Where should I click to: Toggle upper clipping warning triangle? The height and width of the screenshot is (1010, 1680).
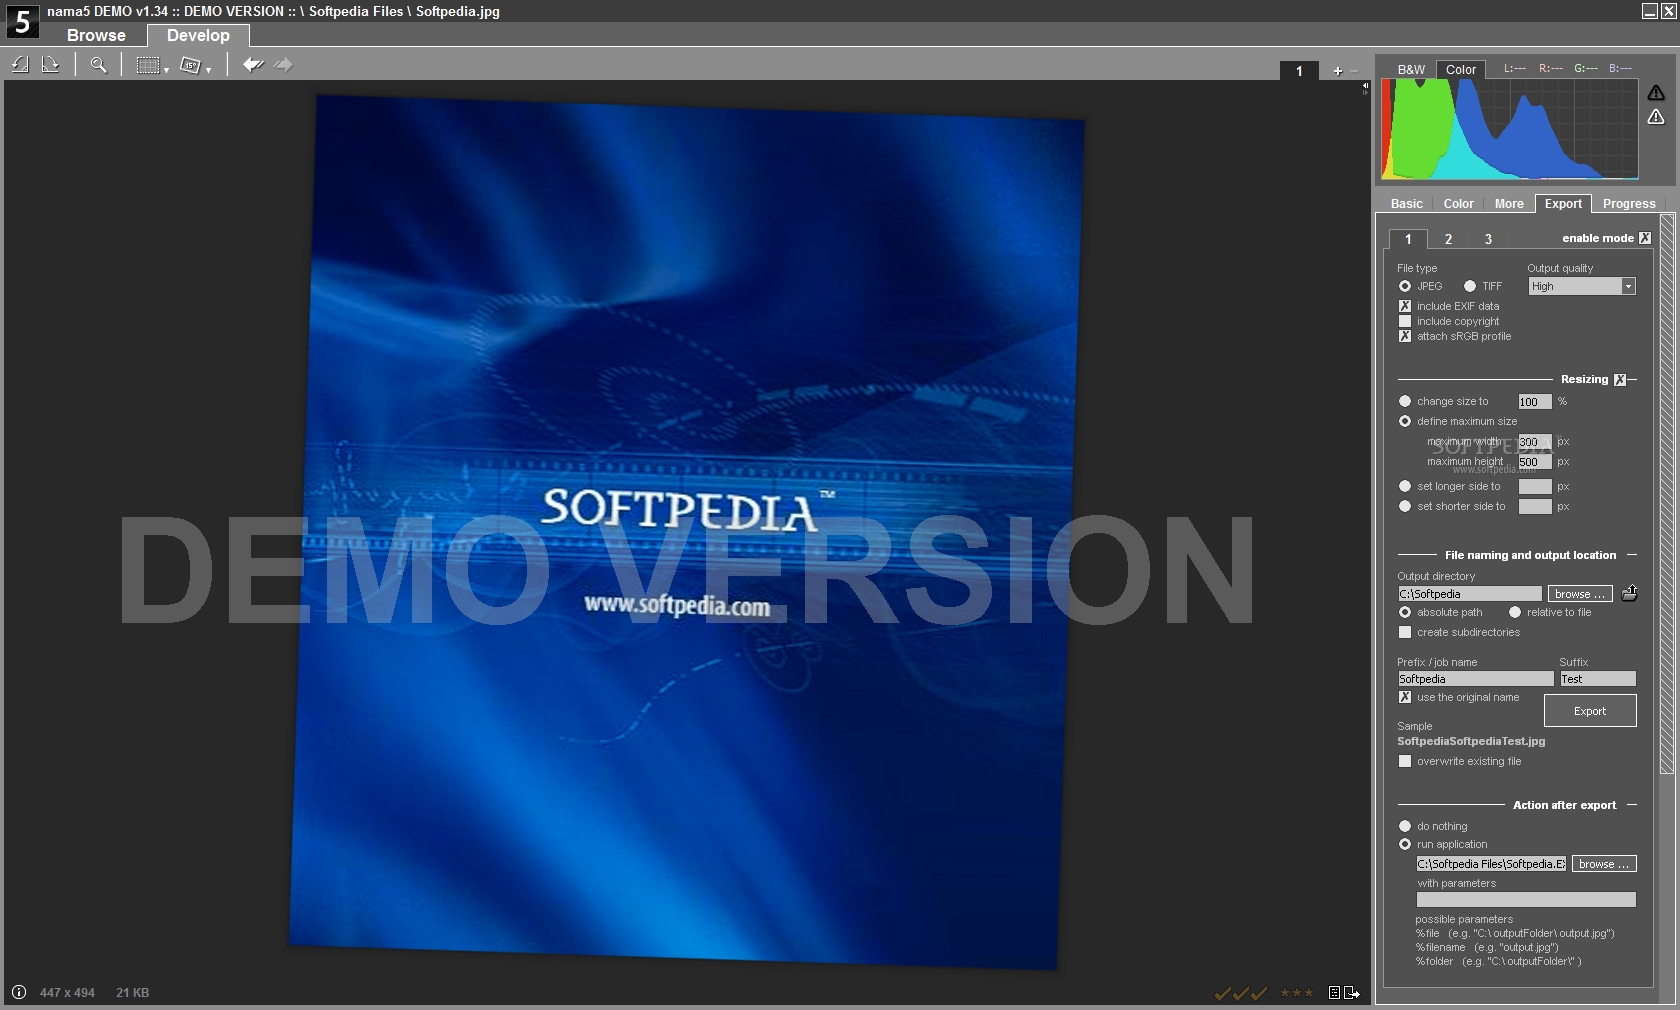tap(1656, 93)
